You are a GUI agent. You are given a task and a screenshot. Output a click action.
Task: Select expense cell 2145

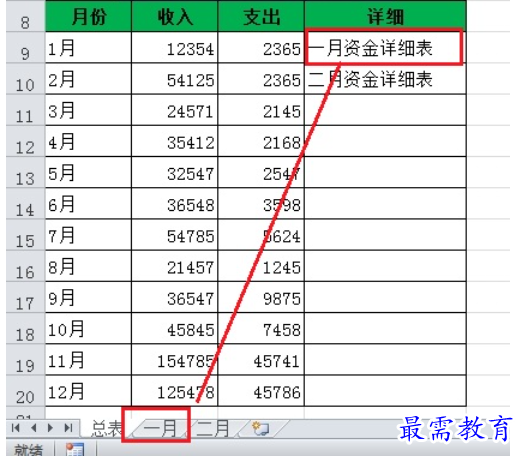click(x=261, y=110)
